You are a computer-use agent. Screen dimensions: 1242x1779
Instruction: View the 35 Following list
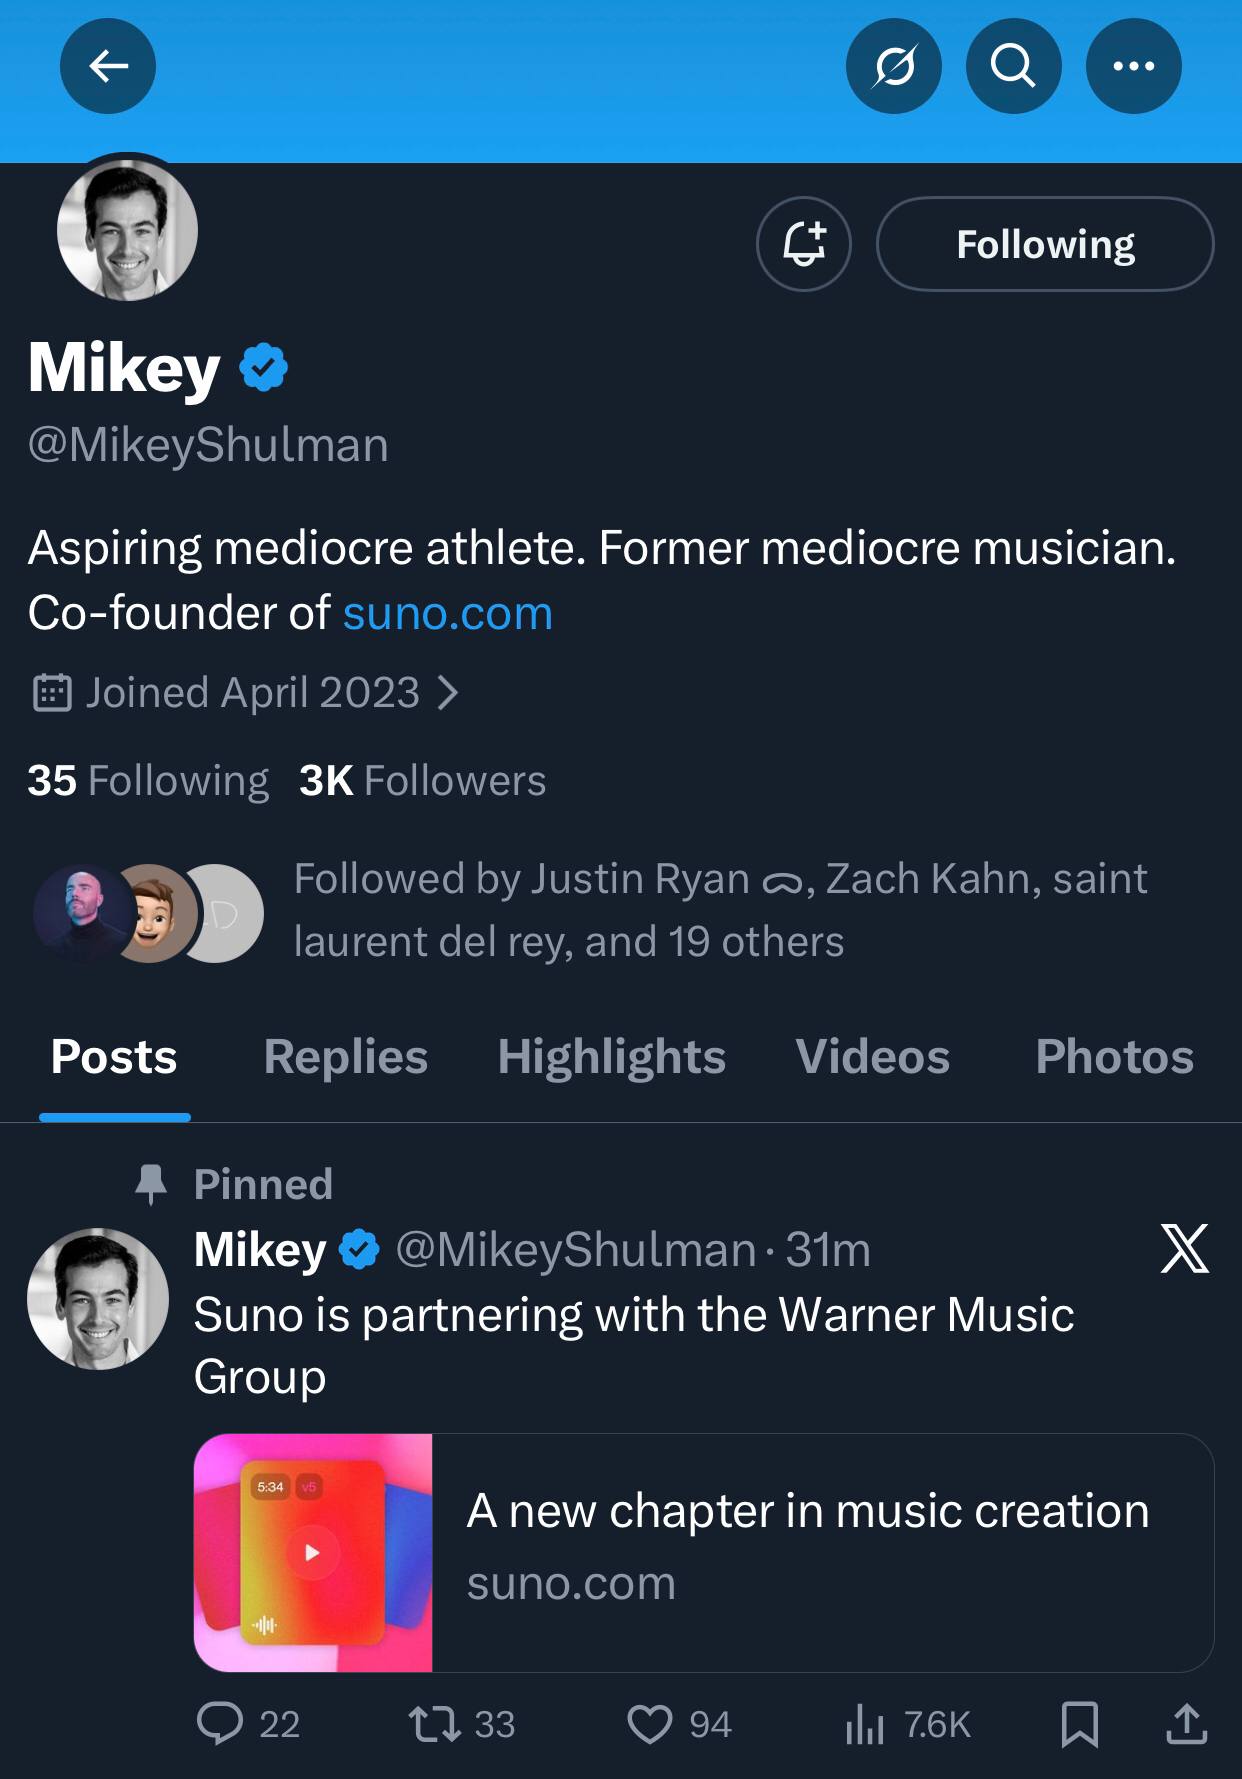coord(148,780)
